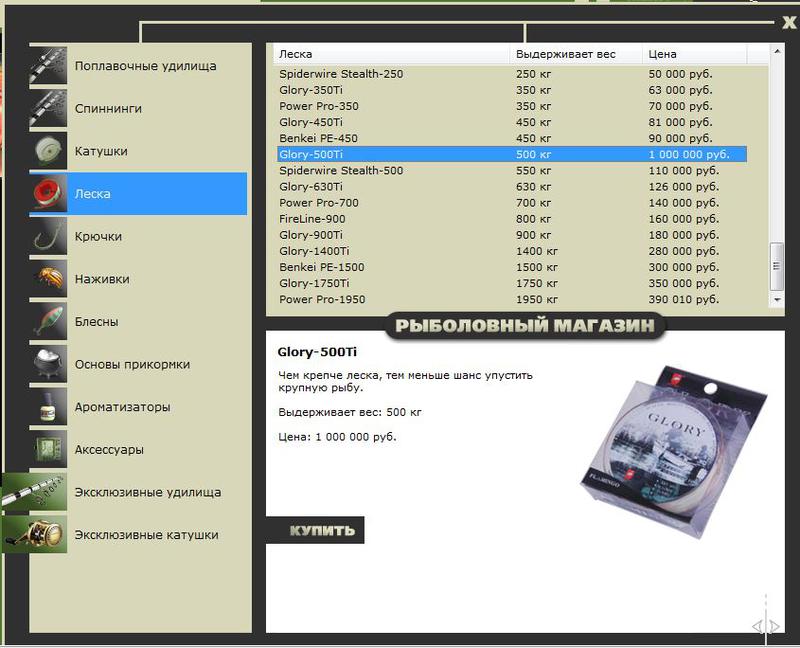Screen dimensions: 800x648
Task: Click the lure icon beside Блесны
Action: click(48, 321)
